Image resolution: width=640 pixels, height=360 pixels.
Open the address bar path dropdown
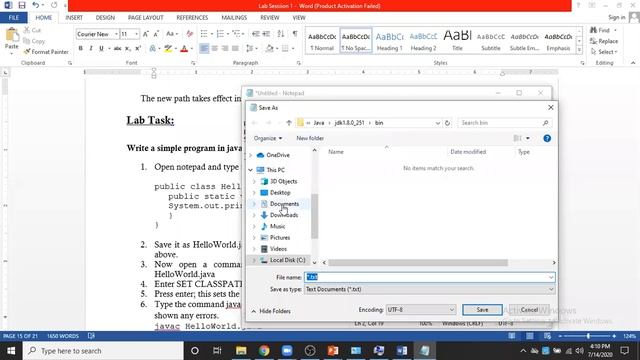(438, 123)
